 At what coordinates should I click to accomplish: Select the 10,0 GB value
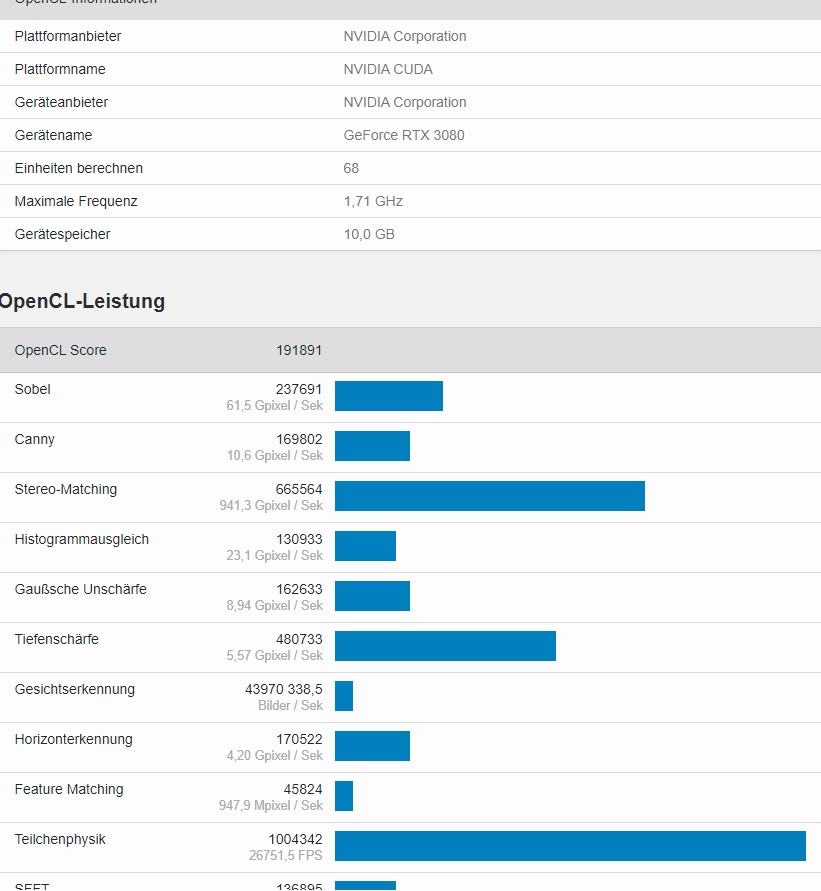pos(369,234)
